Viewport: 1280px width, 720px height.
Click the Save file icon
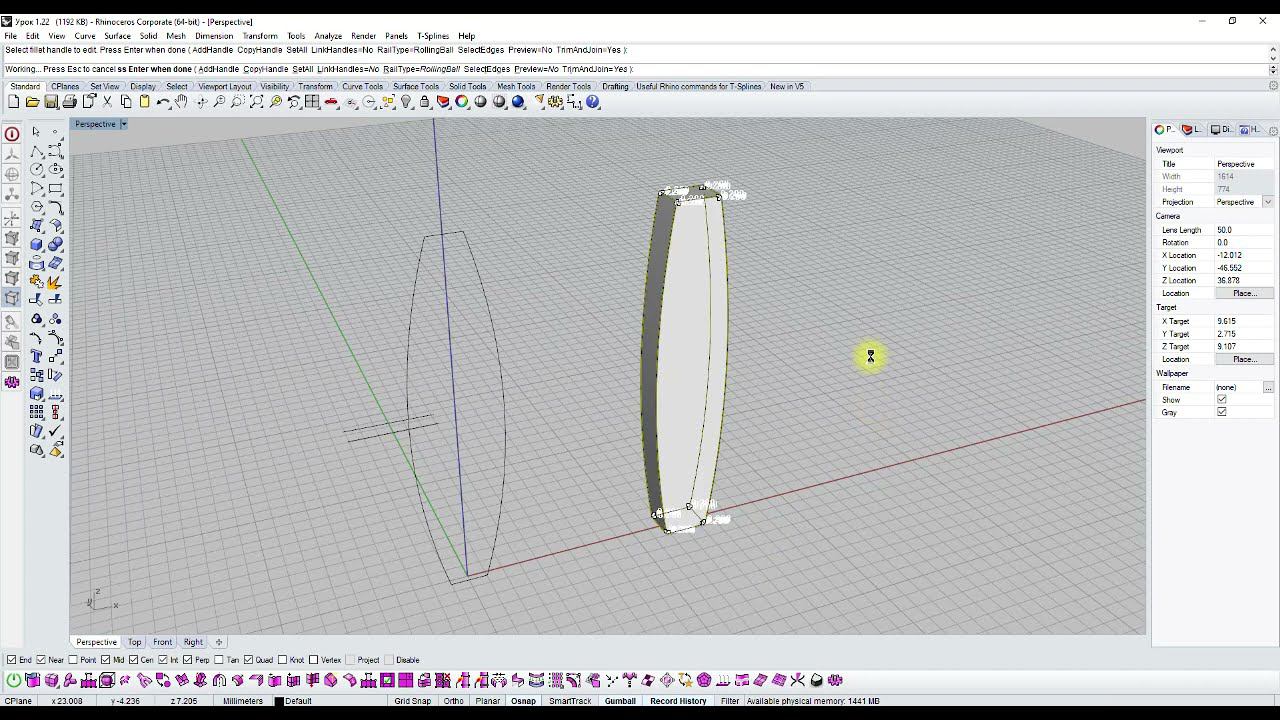(51, 102)
